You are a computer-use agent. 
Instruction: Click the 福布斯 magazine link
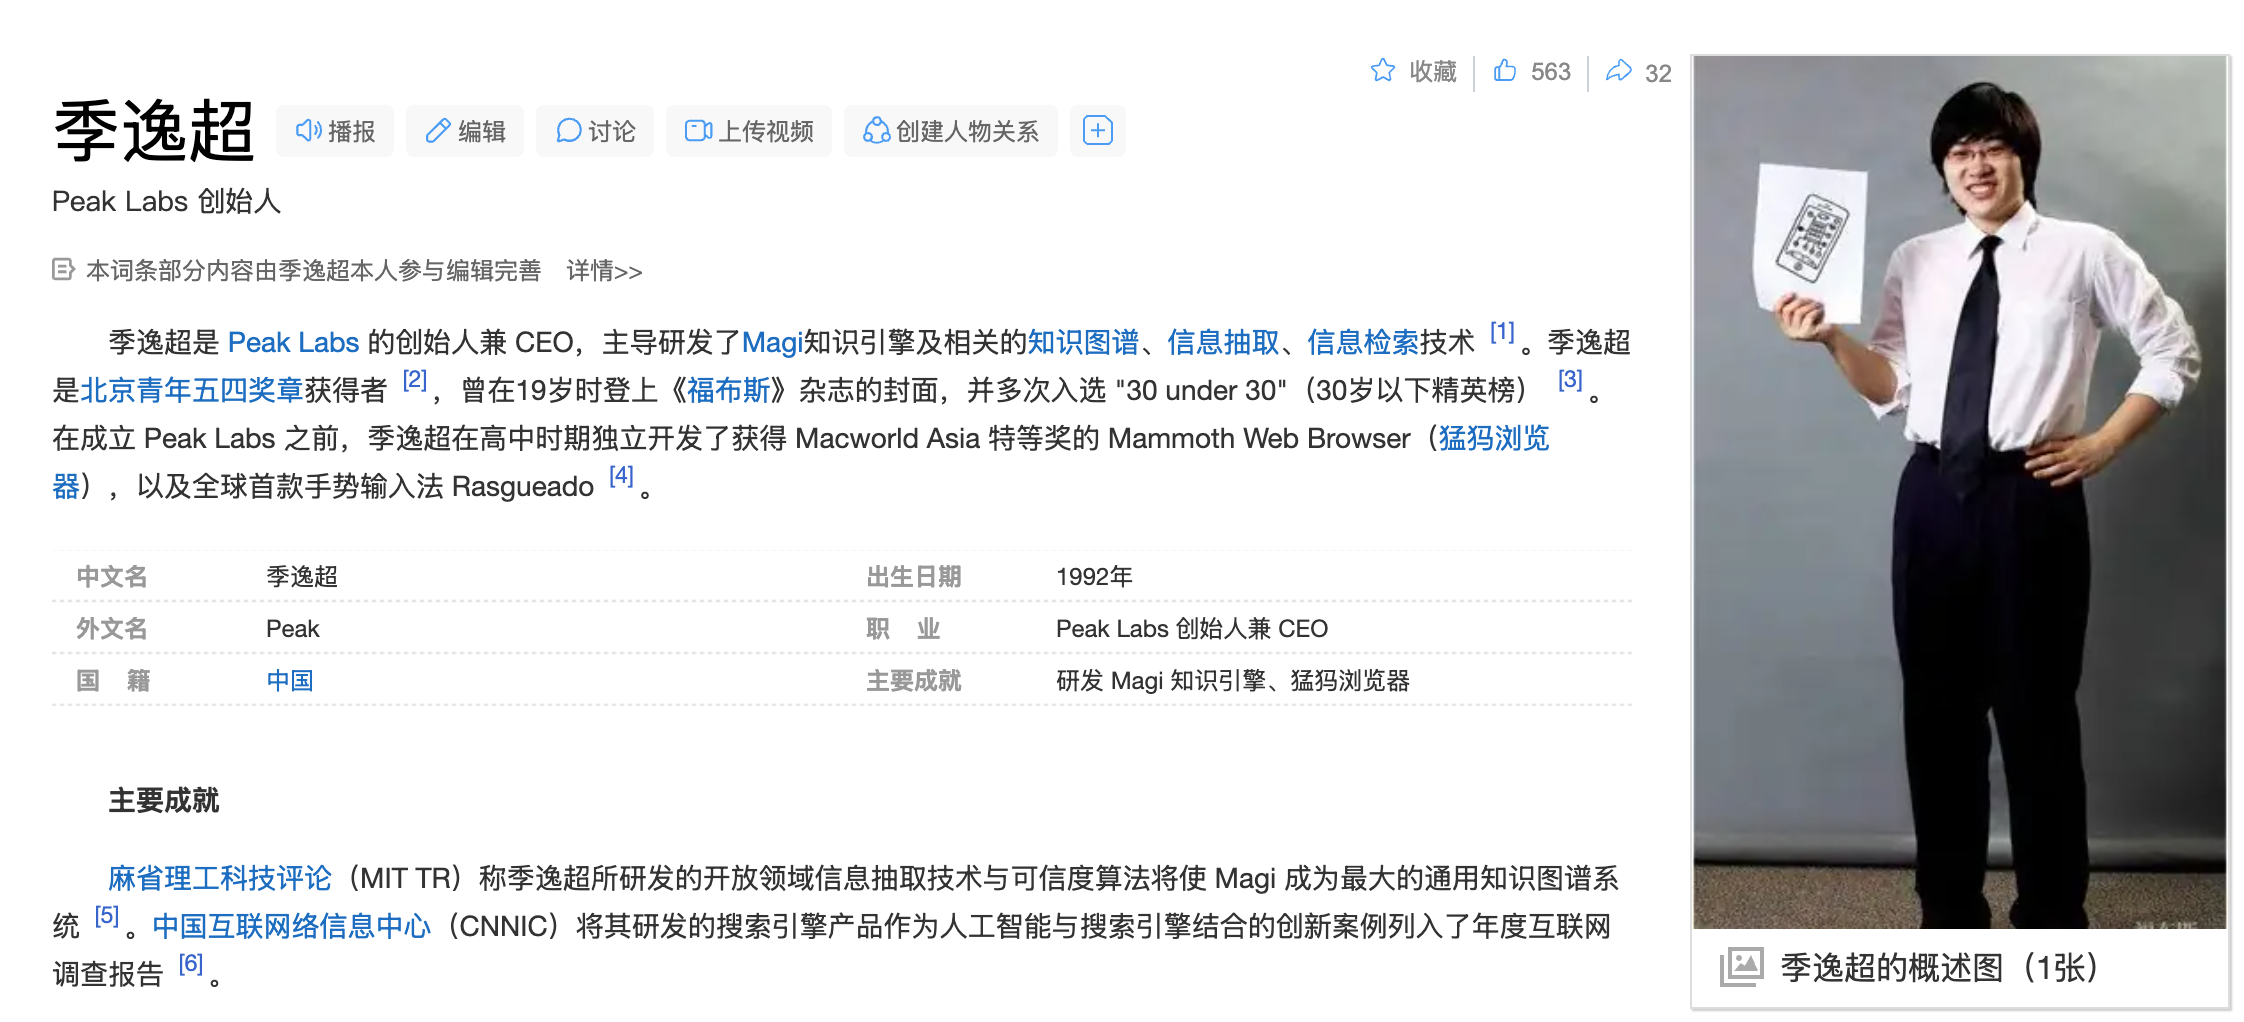(728, 391)
